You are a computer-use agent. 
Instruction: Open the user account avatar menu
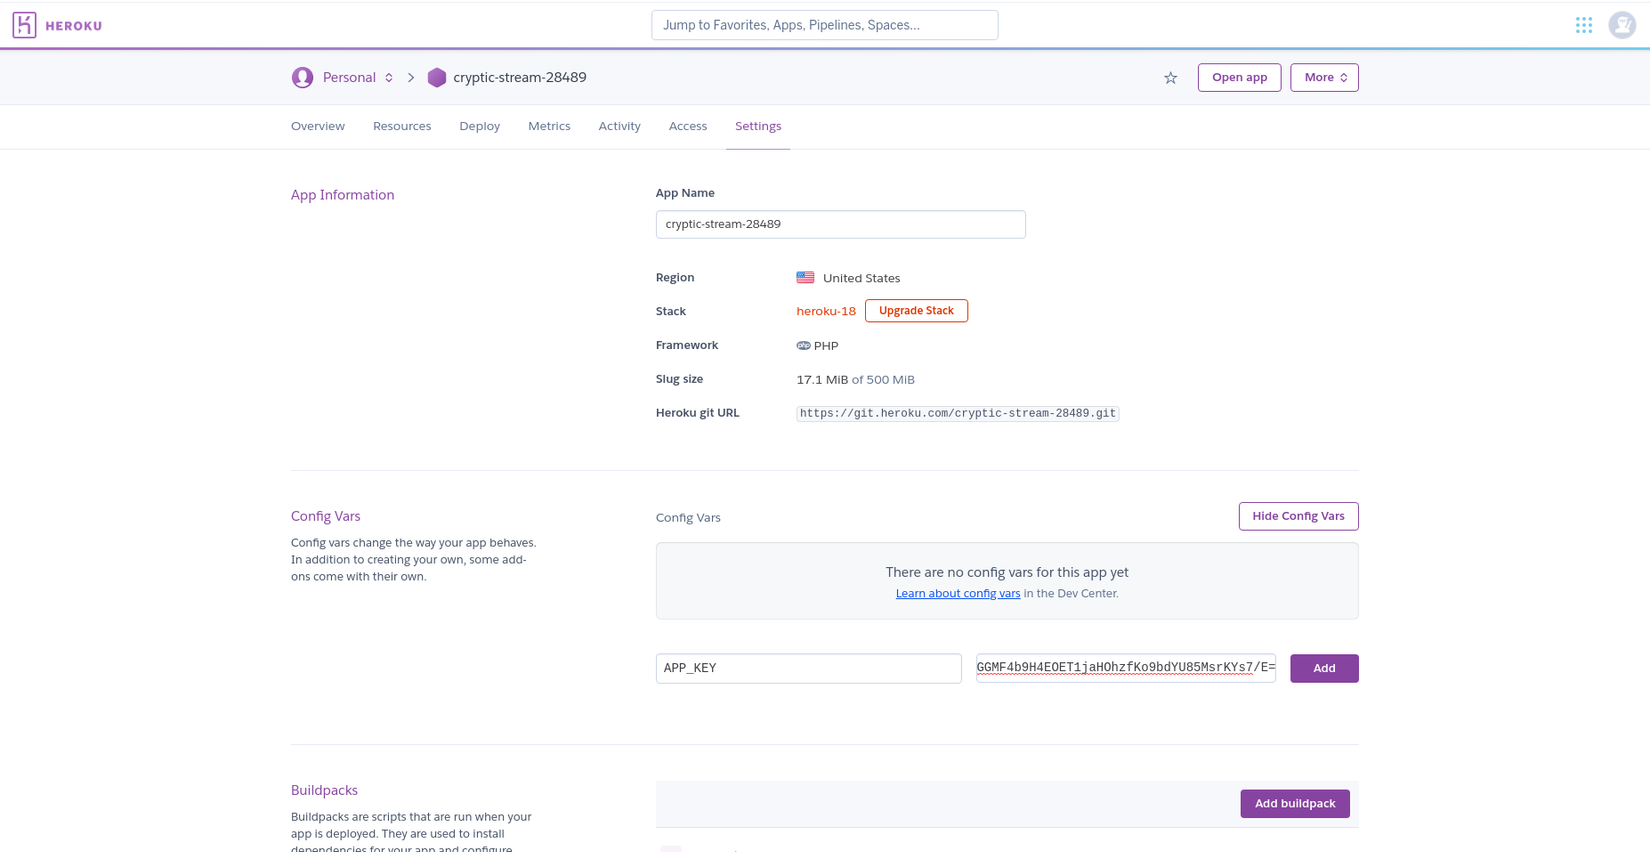point(1622,25)
